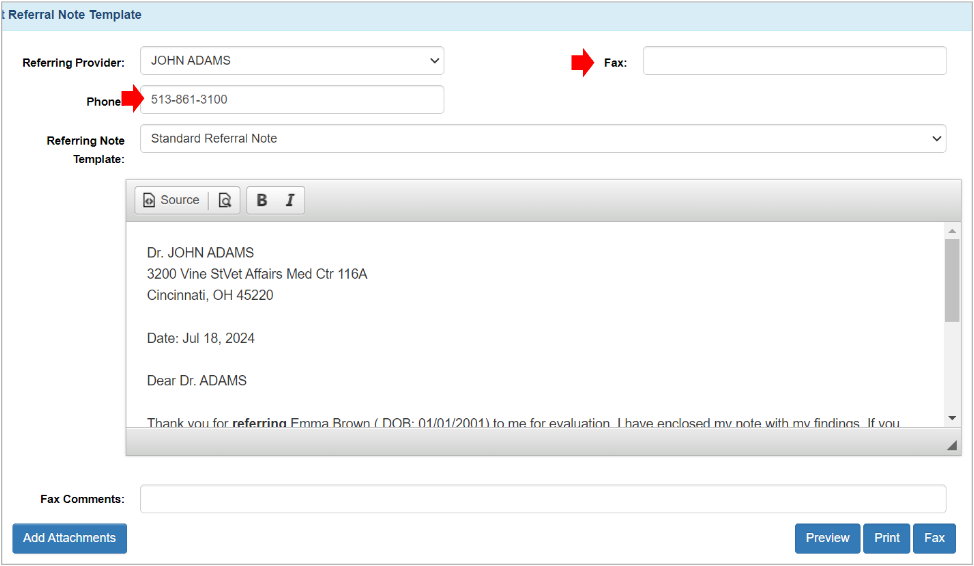
Task: Click the "Date: Jul 18, 2024" line in note
Action: pyautogui.click(x=201, y=338)
